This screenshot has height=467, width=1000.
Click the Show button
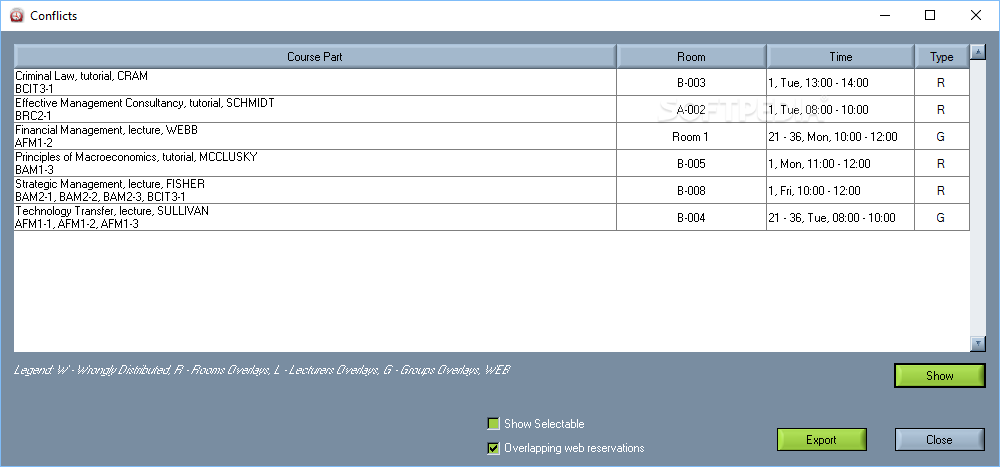pos(939,376)
